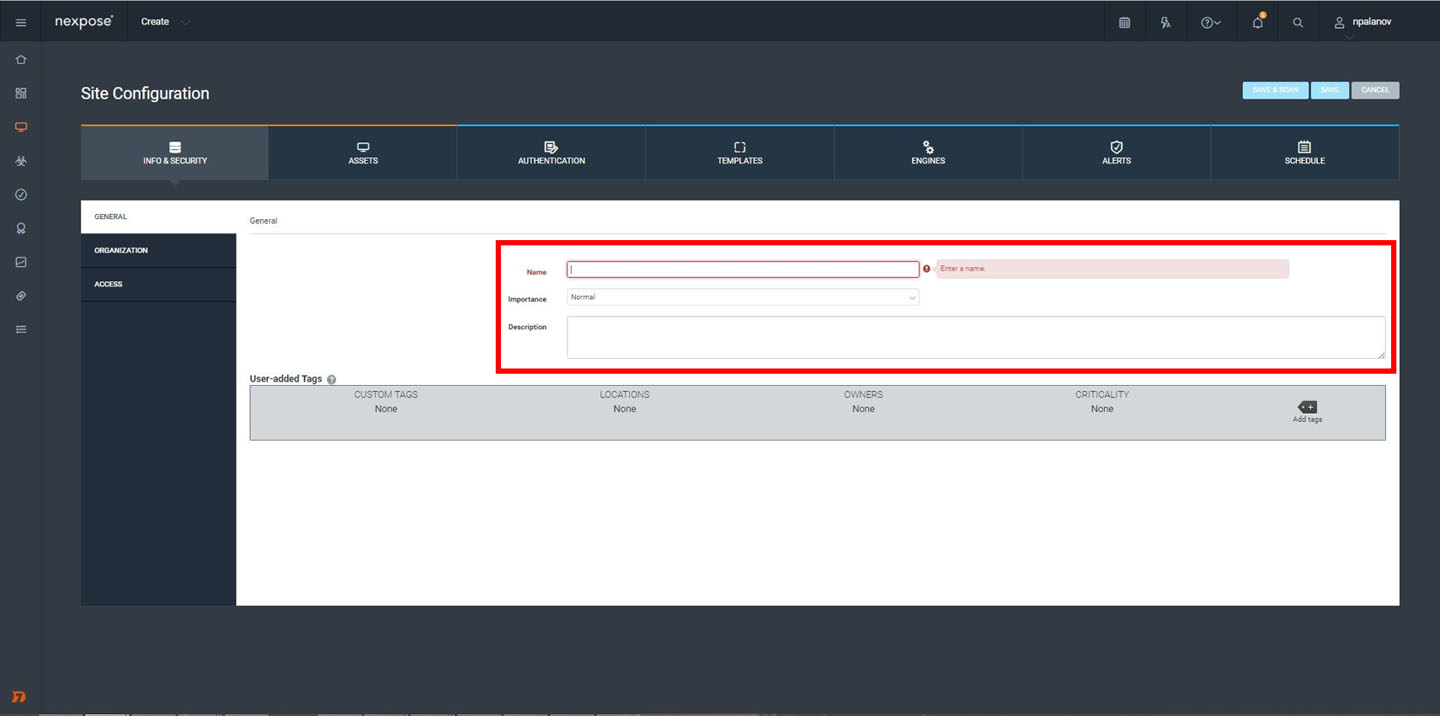Click the notifications bell icon
The image size is (1440, 716).
(x=1257, y=22)
